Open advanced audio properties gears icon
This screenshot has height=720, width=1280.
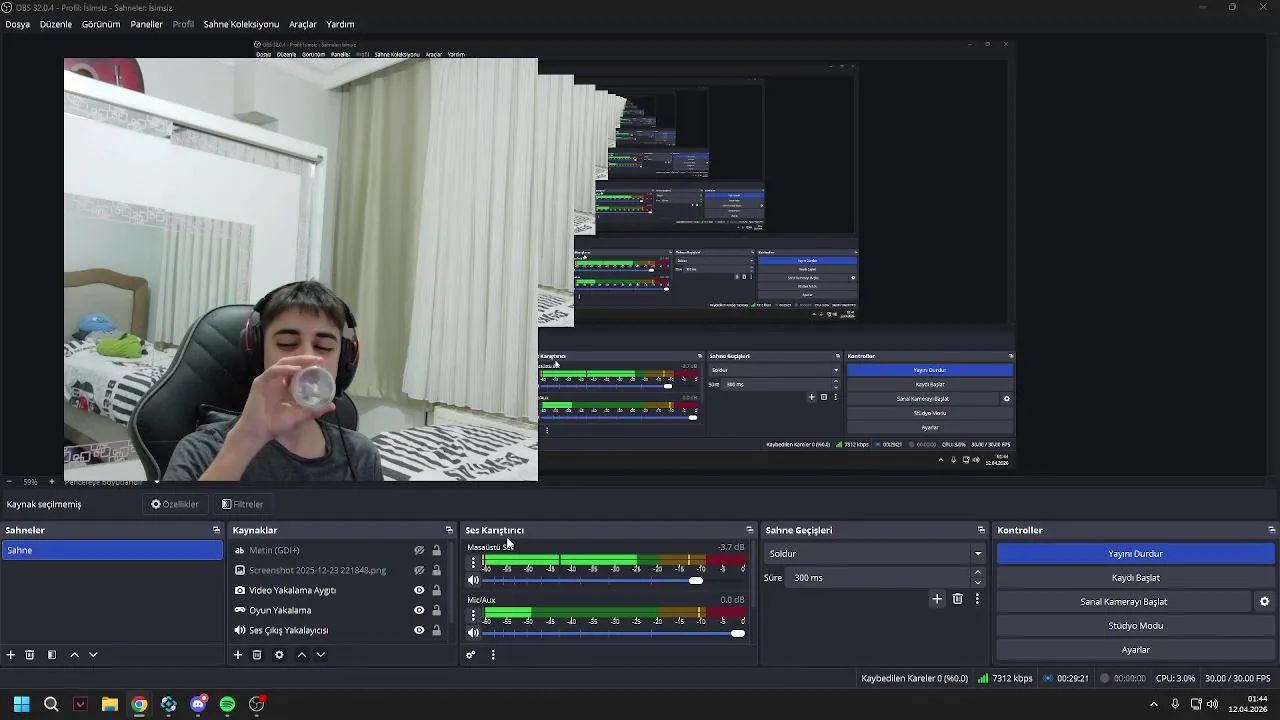(471, 655)
